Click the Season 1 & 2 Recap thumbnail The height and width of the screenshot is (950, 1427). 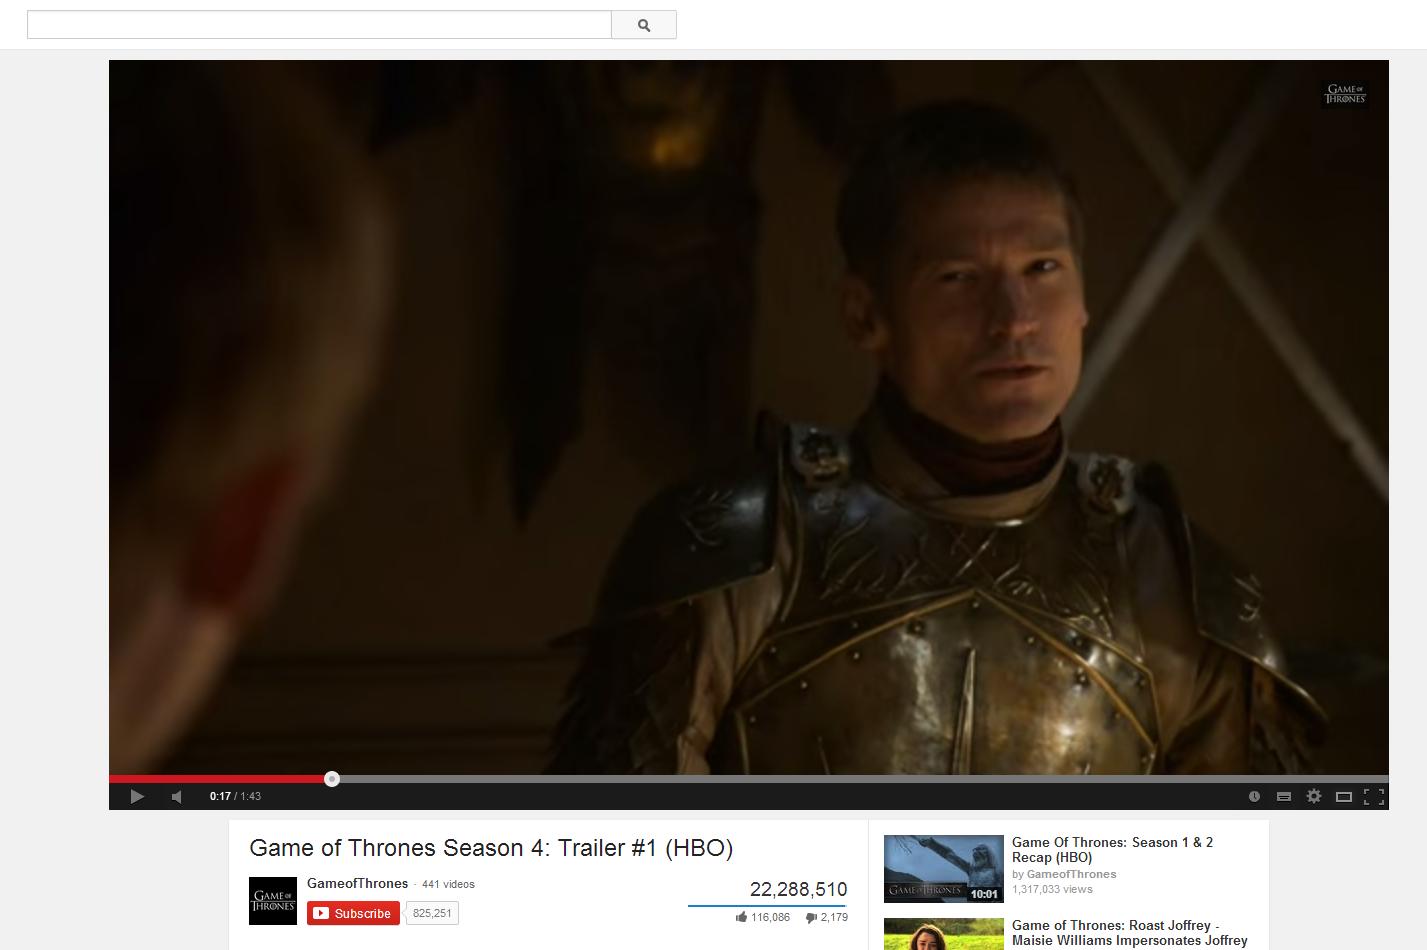coord(942,868)
